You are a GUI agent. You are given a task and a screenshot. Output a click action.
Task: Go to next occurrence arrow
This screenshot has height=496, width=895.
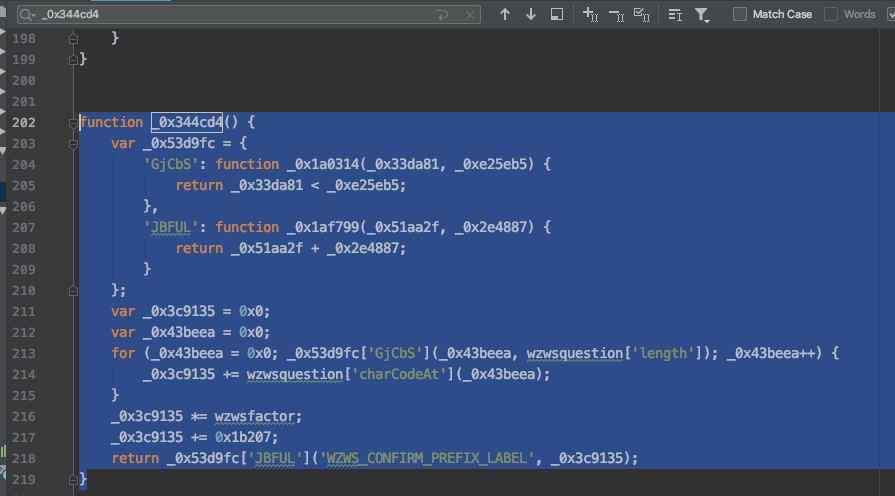pos(531,14)
